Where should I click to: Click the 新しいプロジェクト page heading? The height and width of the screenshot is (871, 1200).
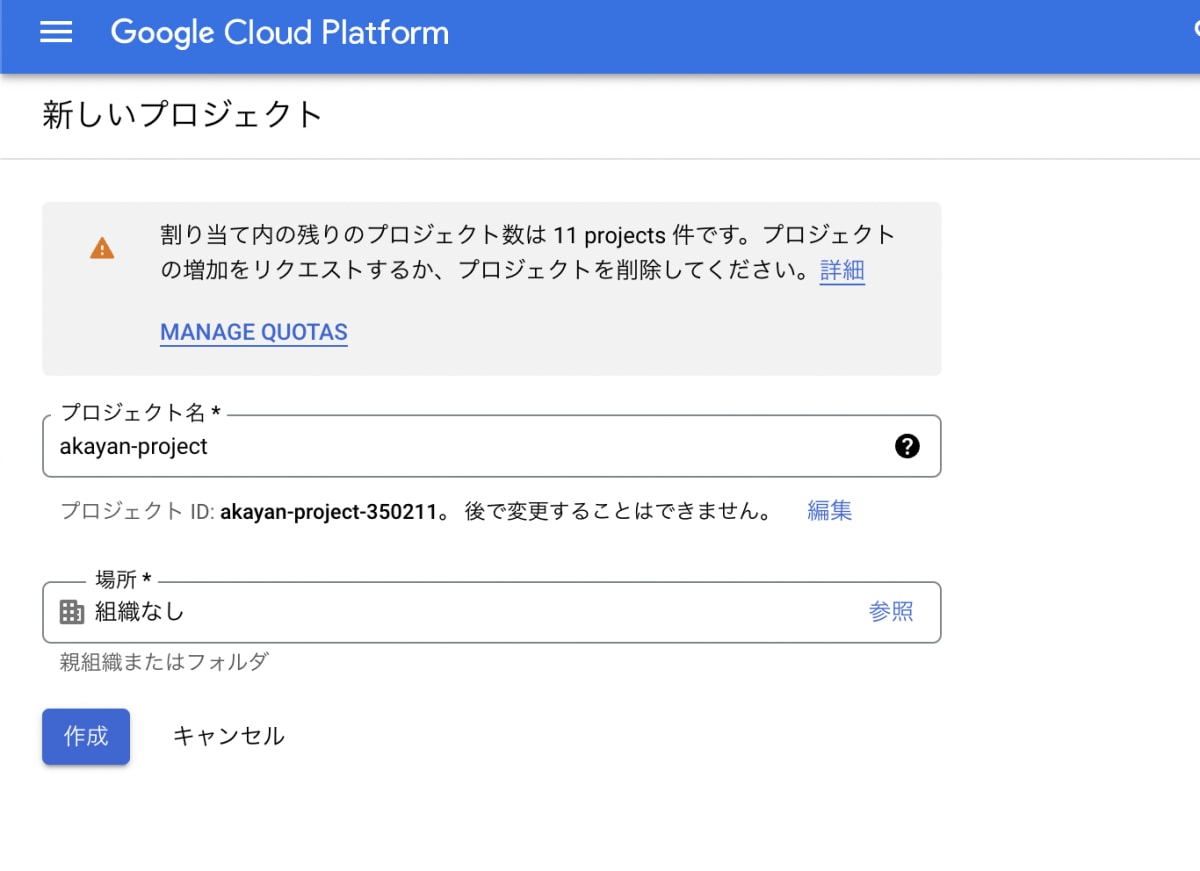pos(183,115)
